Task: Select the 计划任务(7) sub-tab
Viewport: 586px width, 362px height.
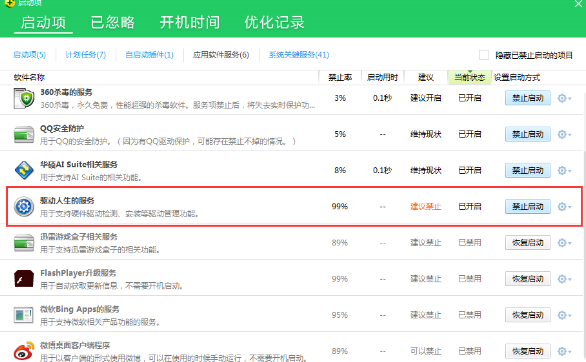Action: (86, 55)
